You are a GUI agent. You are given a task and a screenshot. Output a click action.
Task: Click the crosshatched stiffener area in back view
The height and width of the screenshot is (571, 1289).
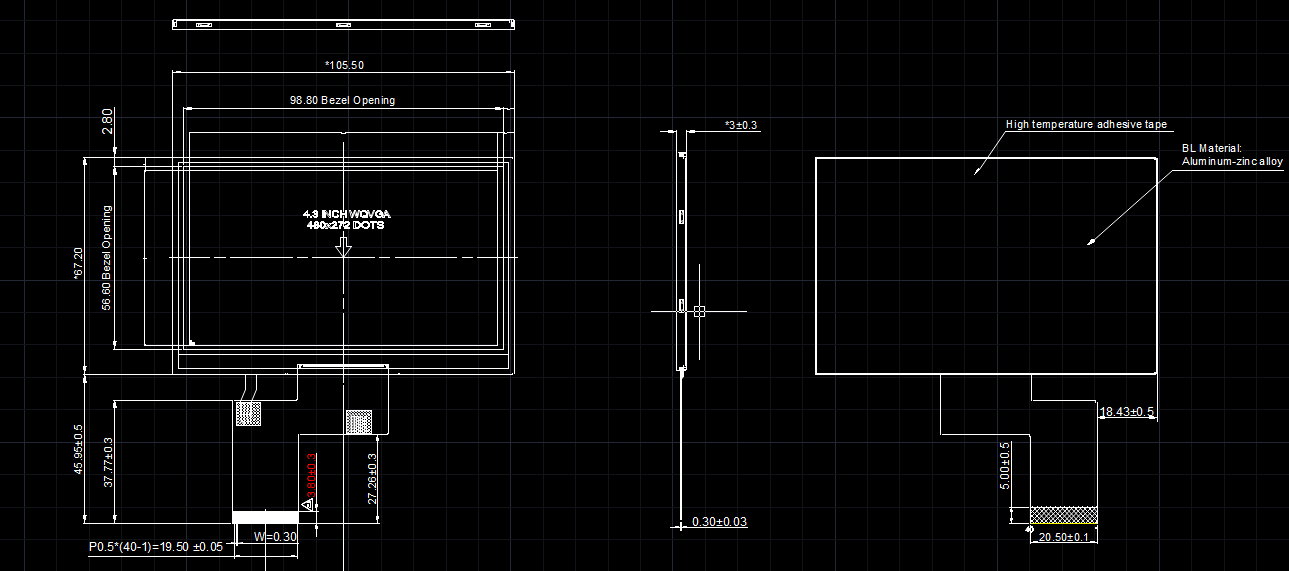(x=1063, y=514)
